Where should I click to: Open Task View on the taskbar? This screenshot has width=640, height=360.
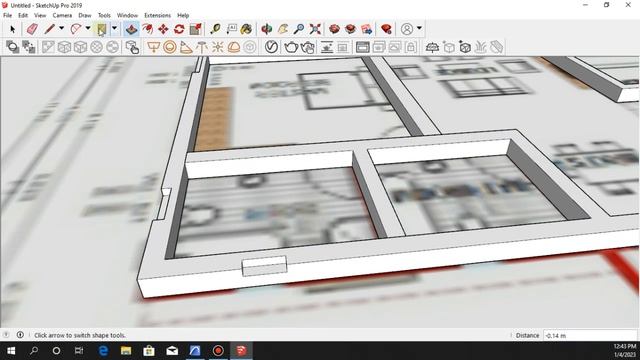[79, 351]
